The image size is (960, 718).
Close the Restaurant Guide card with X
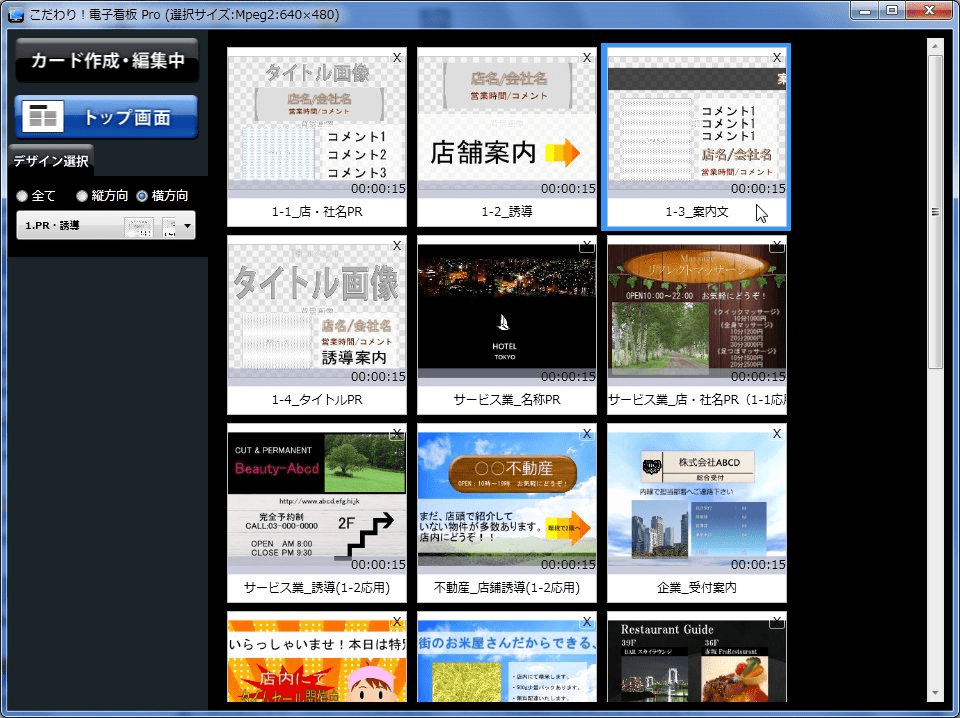click(776, 621)
